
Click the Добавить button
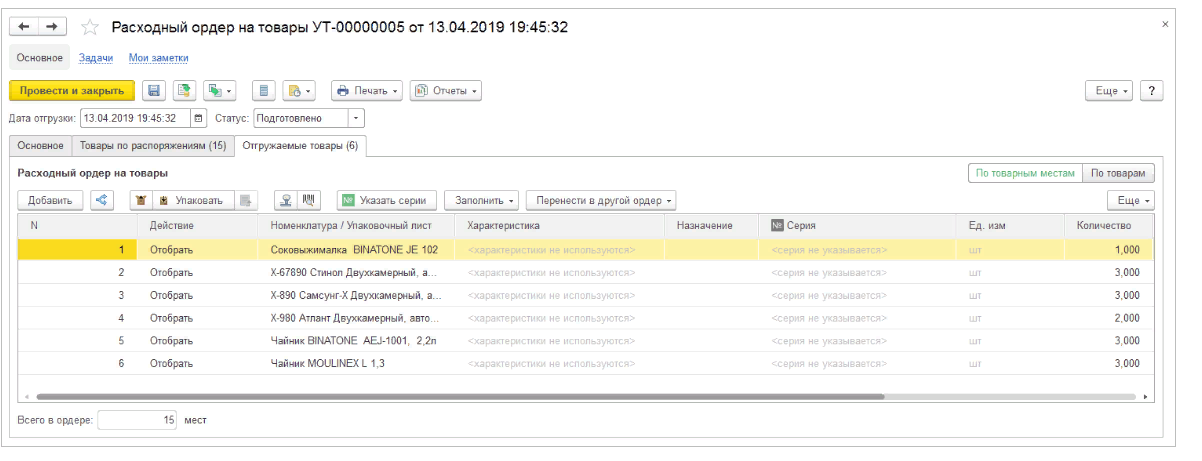coord(49,200)
